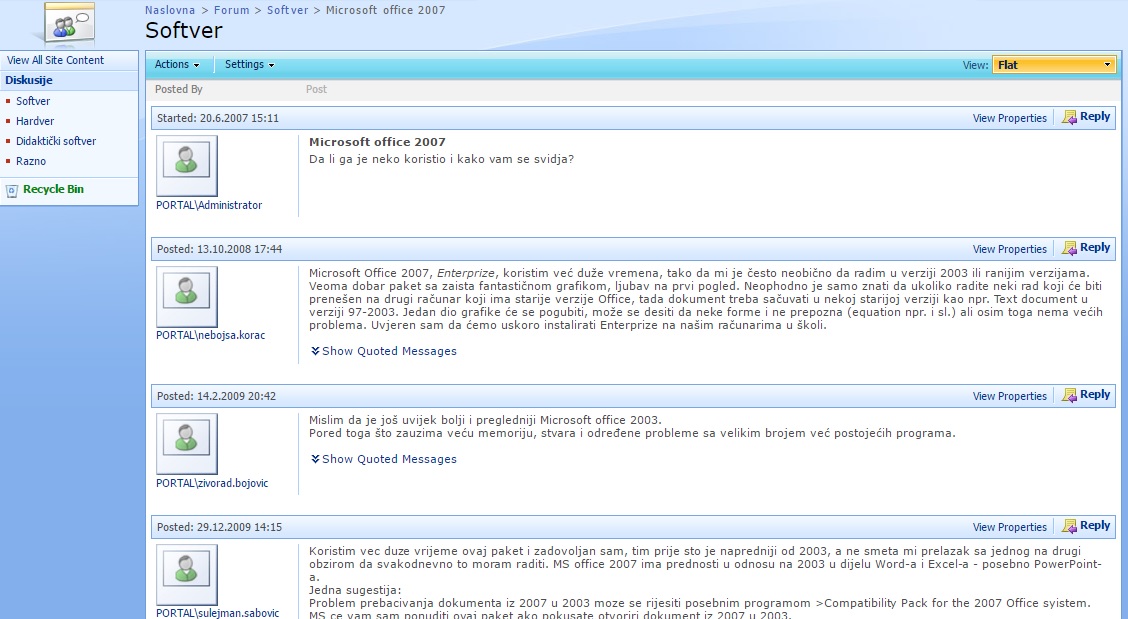Open Diskusije section heading
The width and height of the screenshot is (1128, 619).
[x=29, y=81]
